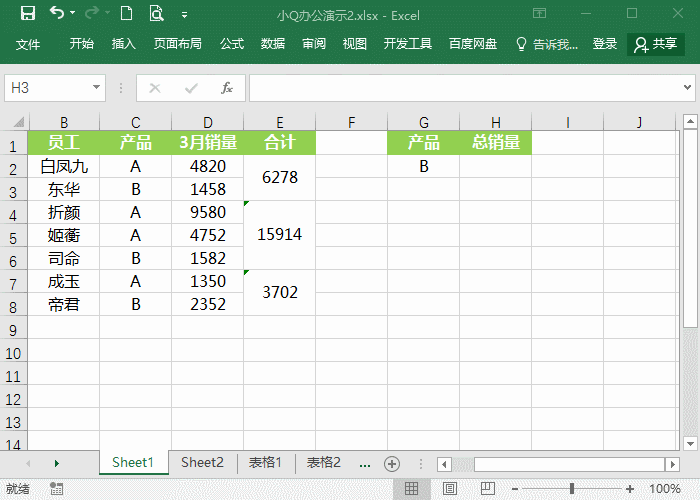The height and width of the screenshot is (500, 700).
Task: Open the 百度网盘 ribbon tab
Action: 473,43
